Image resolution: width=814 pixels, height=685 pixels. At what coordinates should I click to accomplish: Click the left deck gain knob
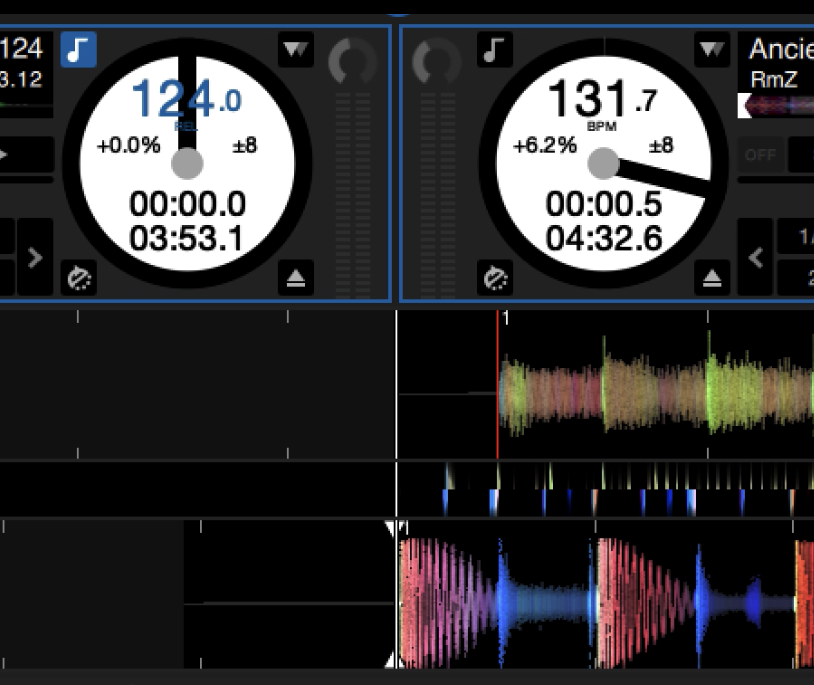352,61
